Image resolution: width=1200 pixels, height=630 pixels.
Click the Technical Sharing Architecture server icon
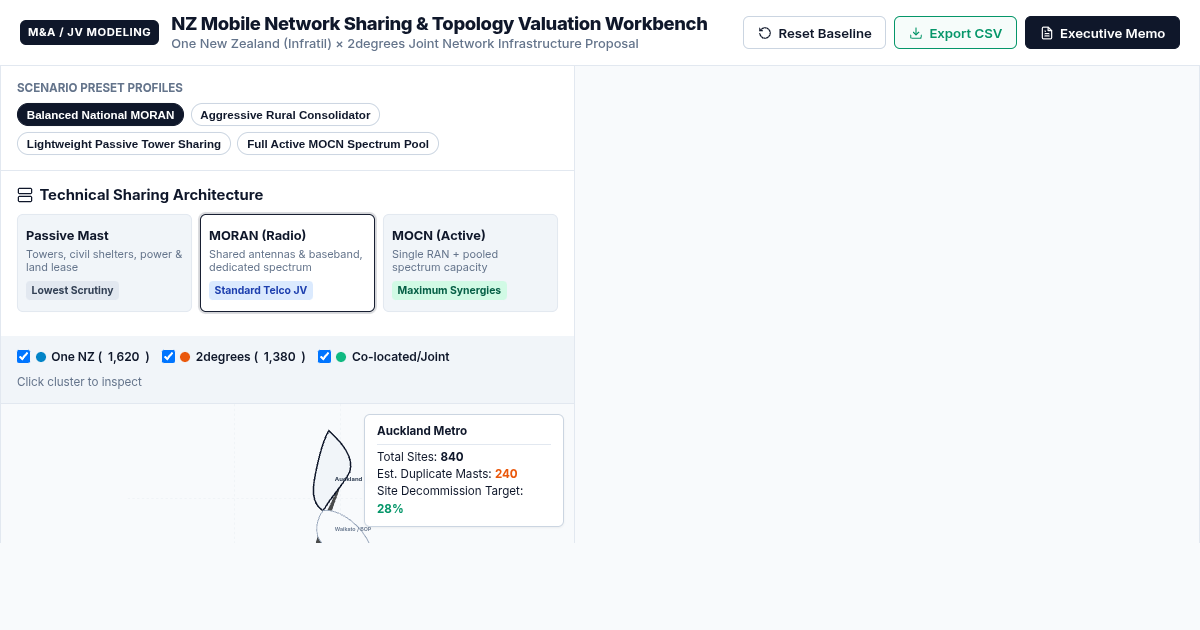click(25, 195)
